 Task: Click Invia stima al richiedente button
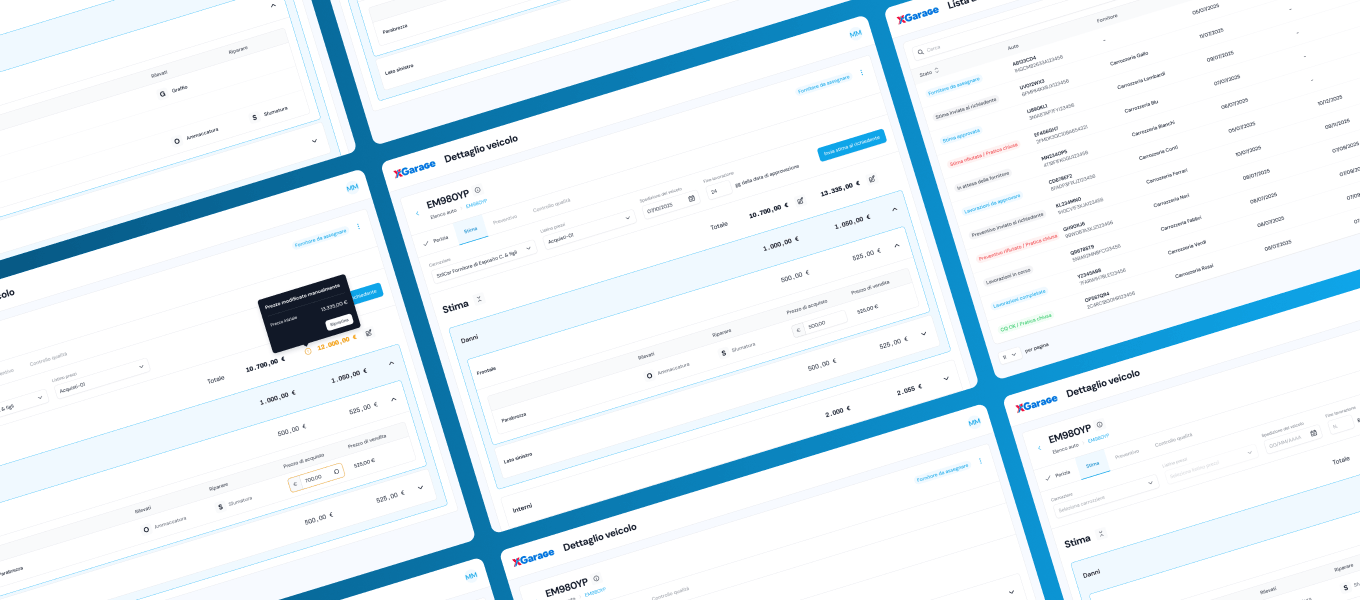pyautogui.click(x=851, y=145)
